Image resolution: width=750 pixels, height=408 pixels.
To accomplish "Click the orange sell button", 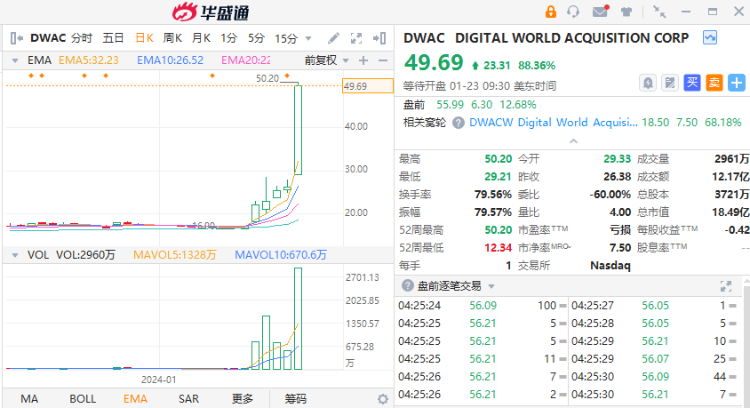I will 714,83.
